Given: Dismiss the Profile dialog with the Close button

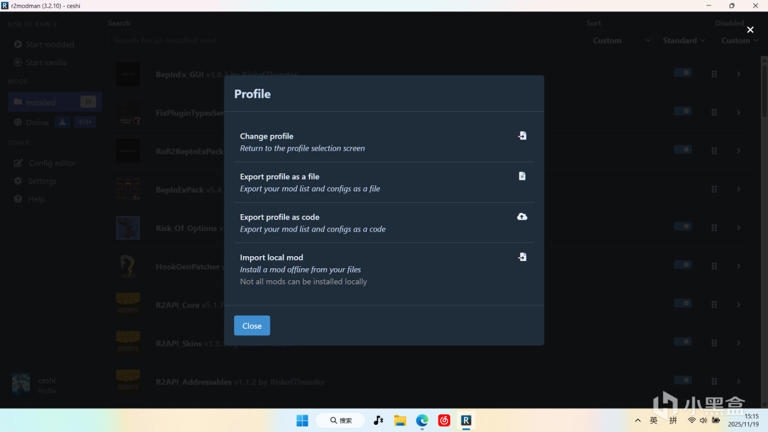Looking at the screenshot, I should 252,326.
